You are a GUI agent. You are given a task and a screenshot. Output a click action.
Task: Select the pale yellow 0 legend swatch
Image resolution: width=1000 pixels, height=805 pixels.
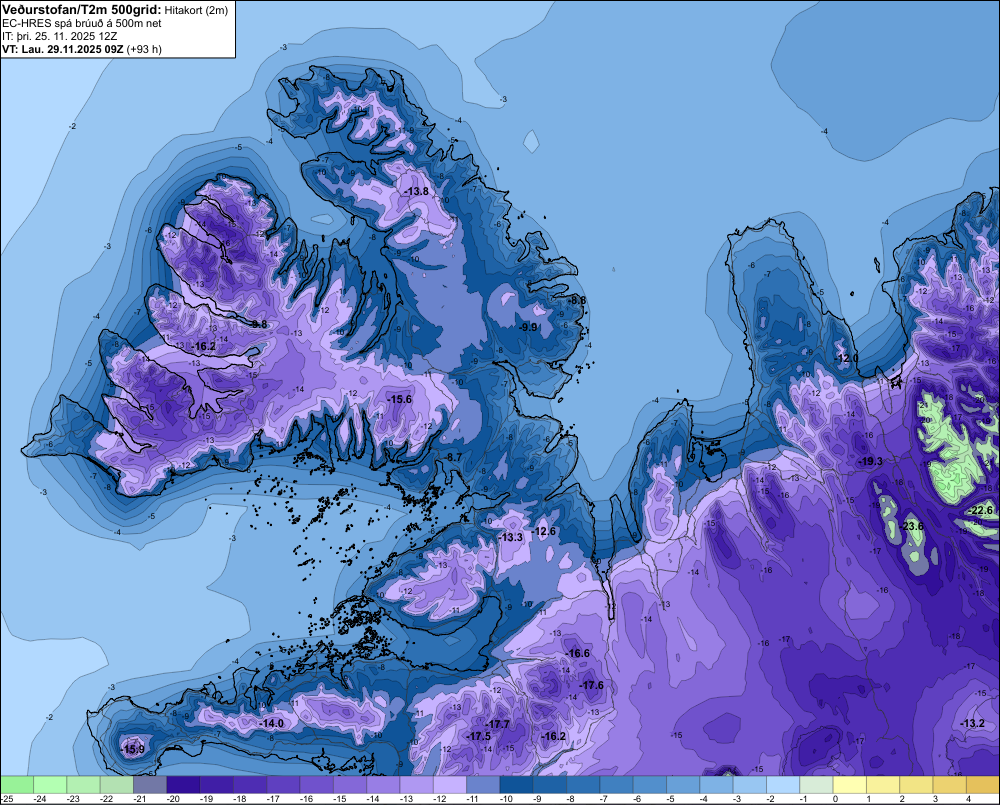[x=849, y=784]
